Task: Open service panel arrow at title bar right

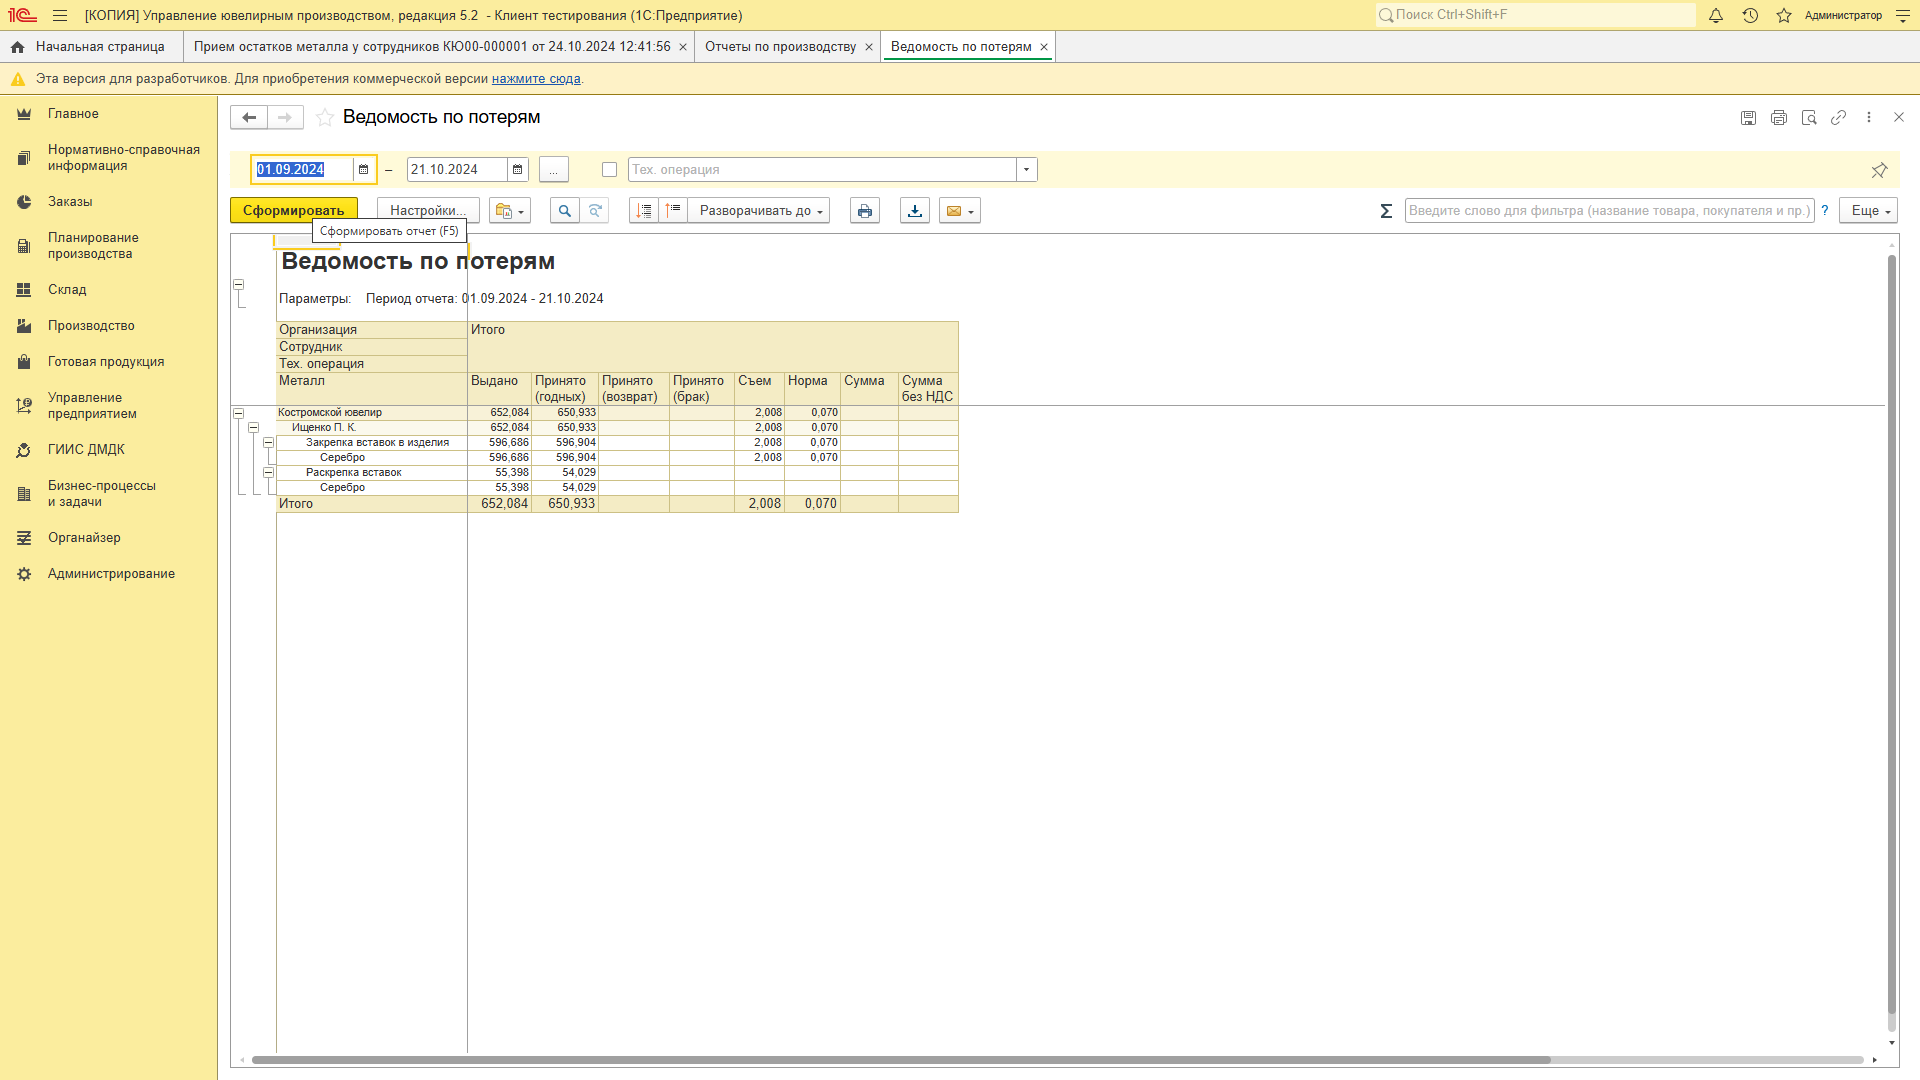Action: coord(1902,16)
